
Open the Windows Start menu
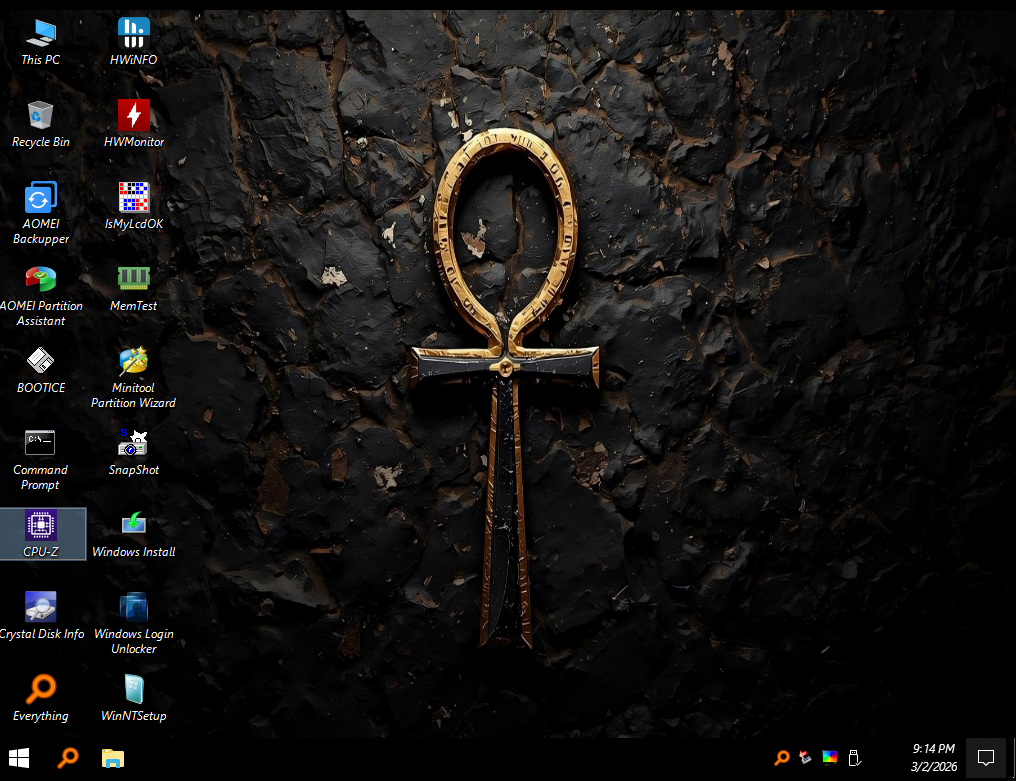tap(19, 758)
